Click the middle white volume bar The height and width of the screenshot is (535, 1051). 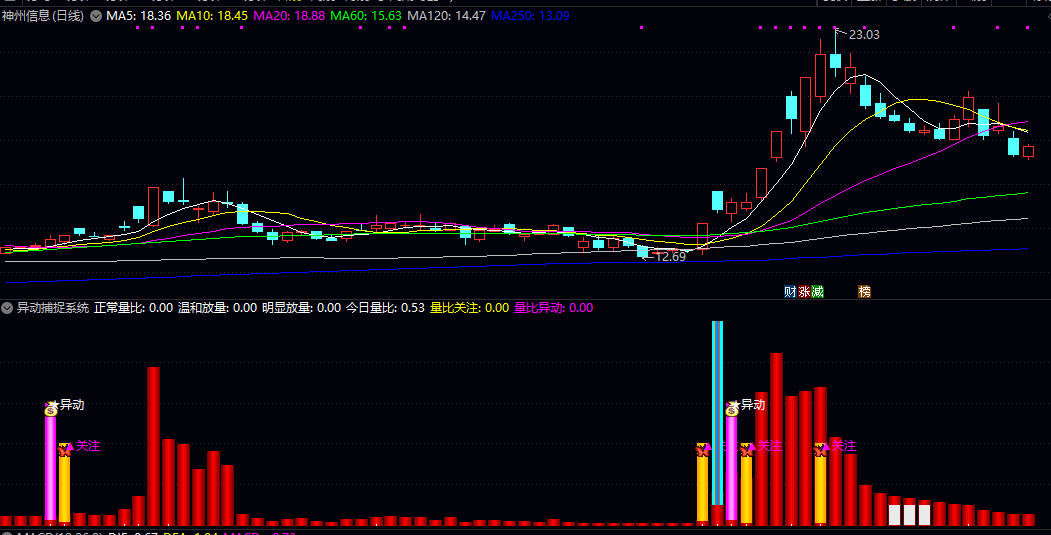point(910,515)
